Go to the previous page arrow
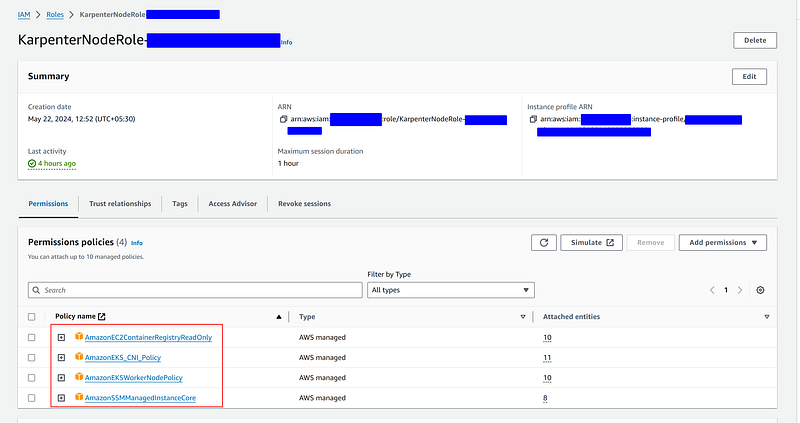Screen dimensions: 800x423 point(712,290)
